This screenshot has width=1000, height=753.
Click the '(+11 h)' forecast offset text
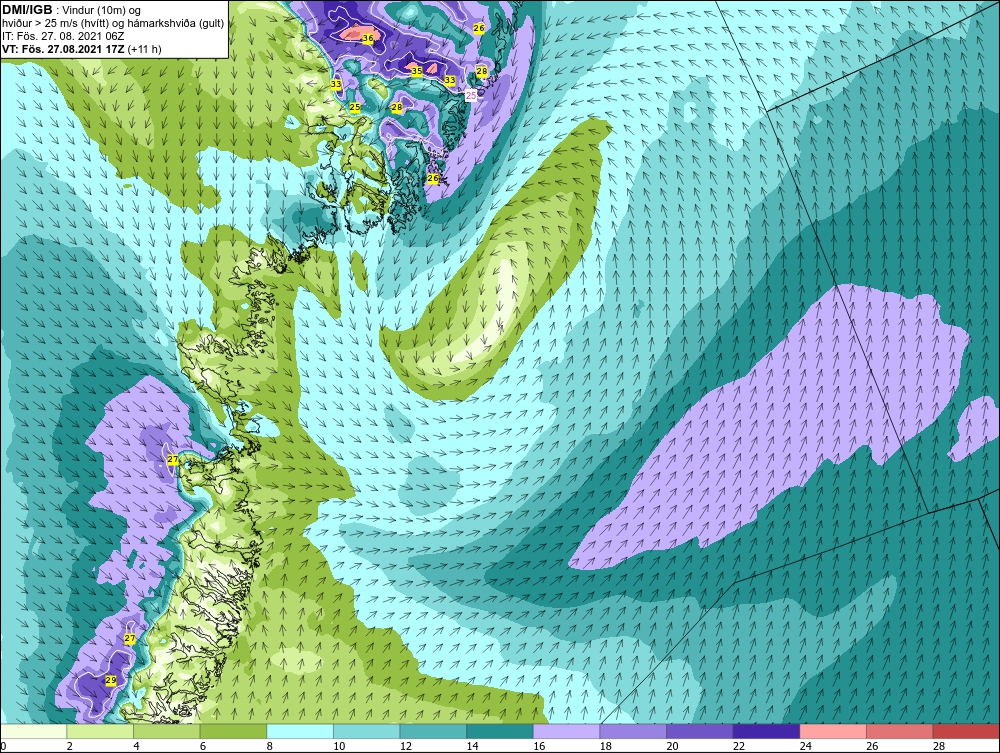tap(145, 49)
